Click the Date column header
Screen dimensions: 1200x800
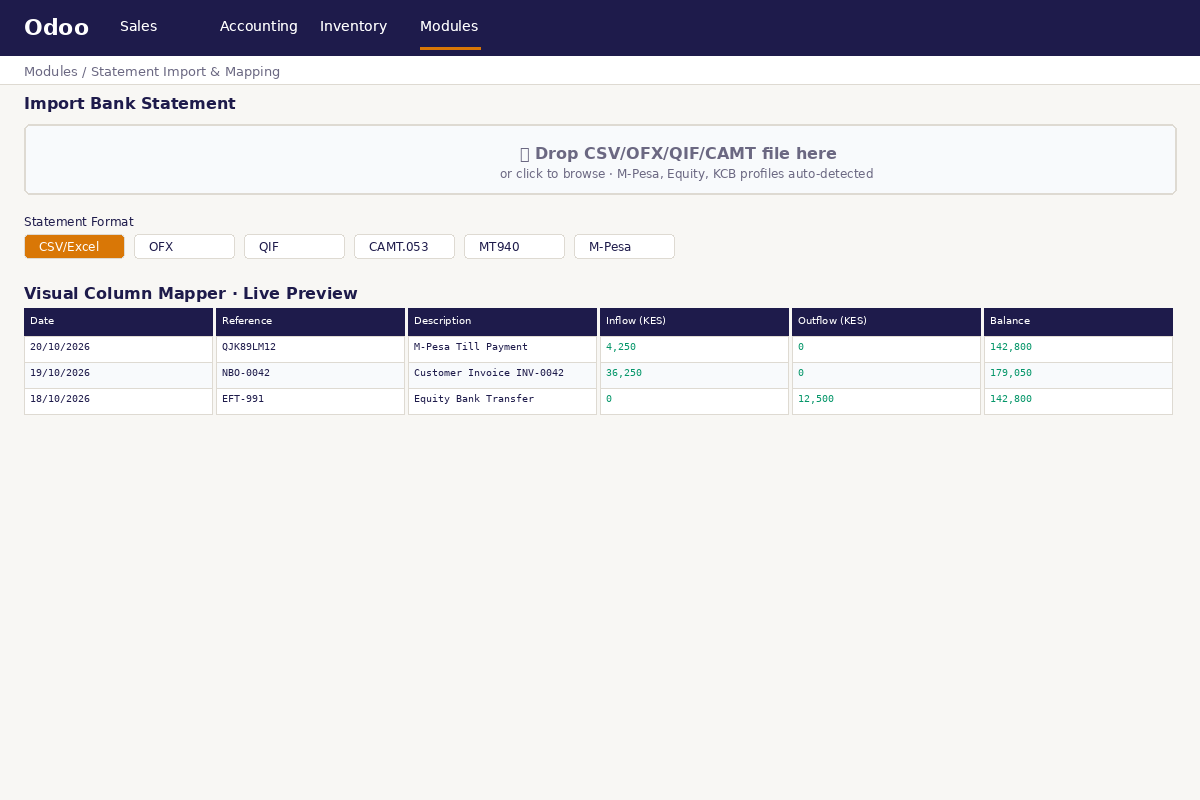[x=118, y=322]
